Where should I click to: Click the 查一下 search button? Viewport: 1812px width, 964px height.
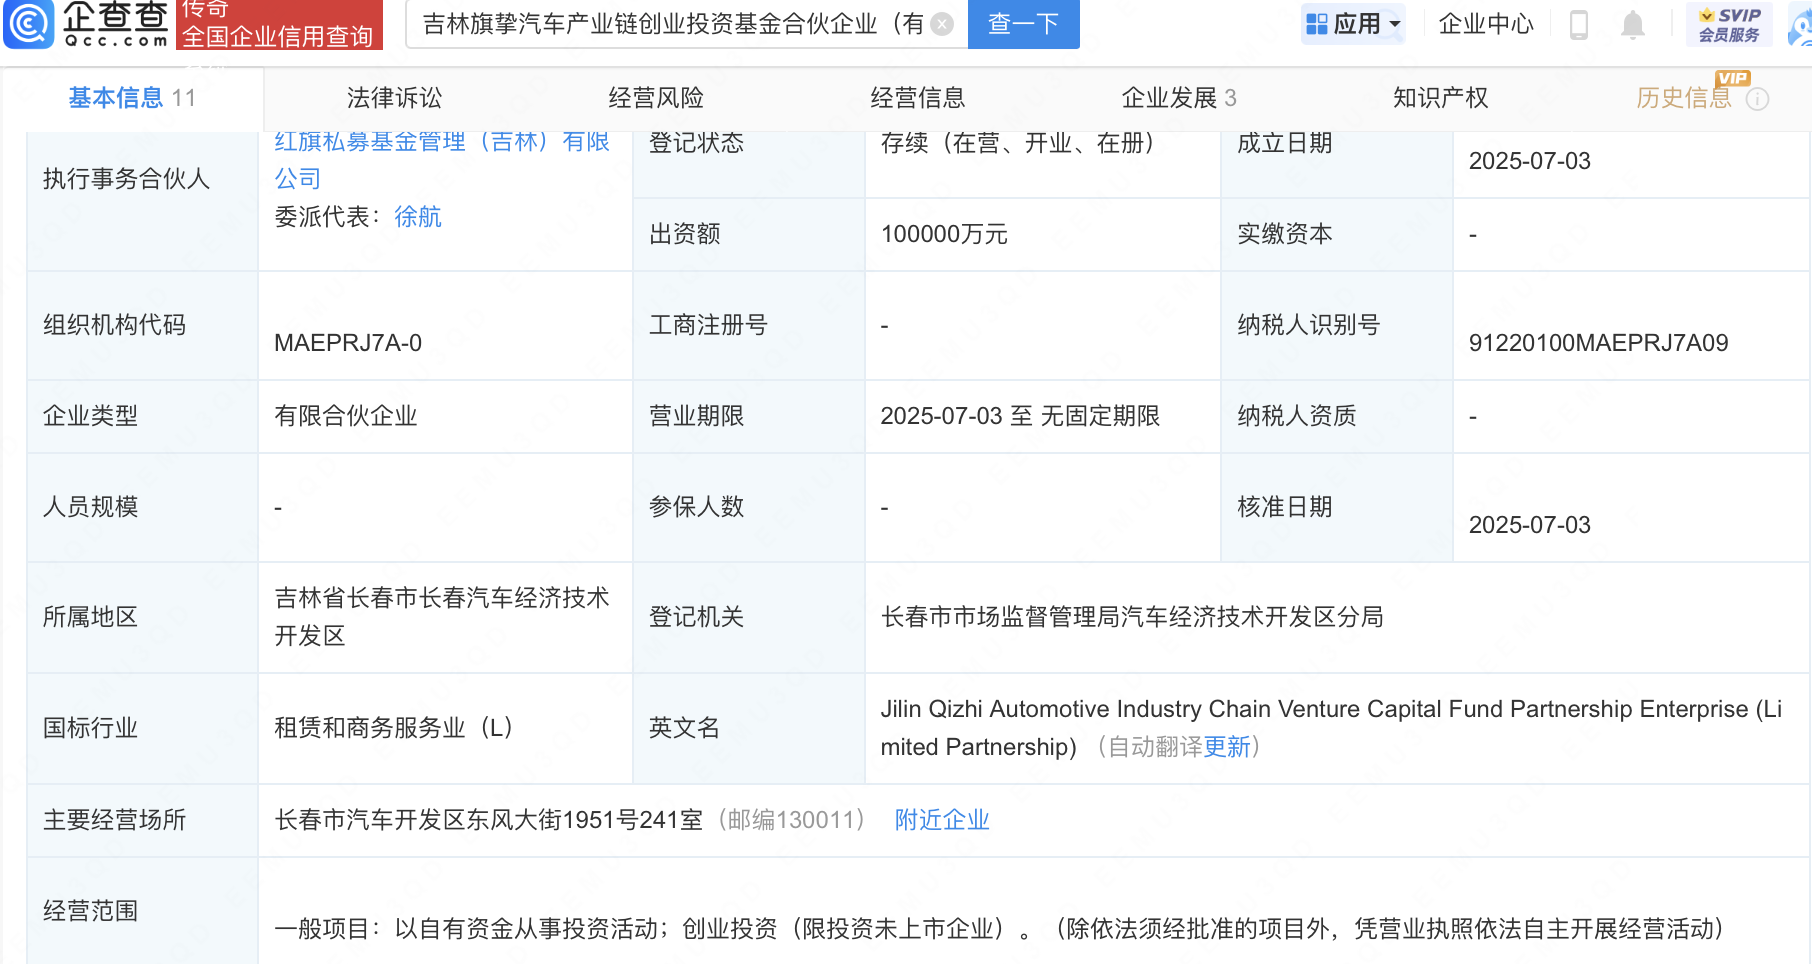point(1024,24)
